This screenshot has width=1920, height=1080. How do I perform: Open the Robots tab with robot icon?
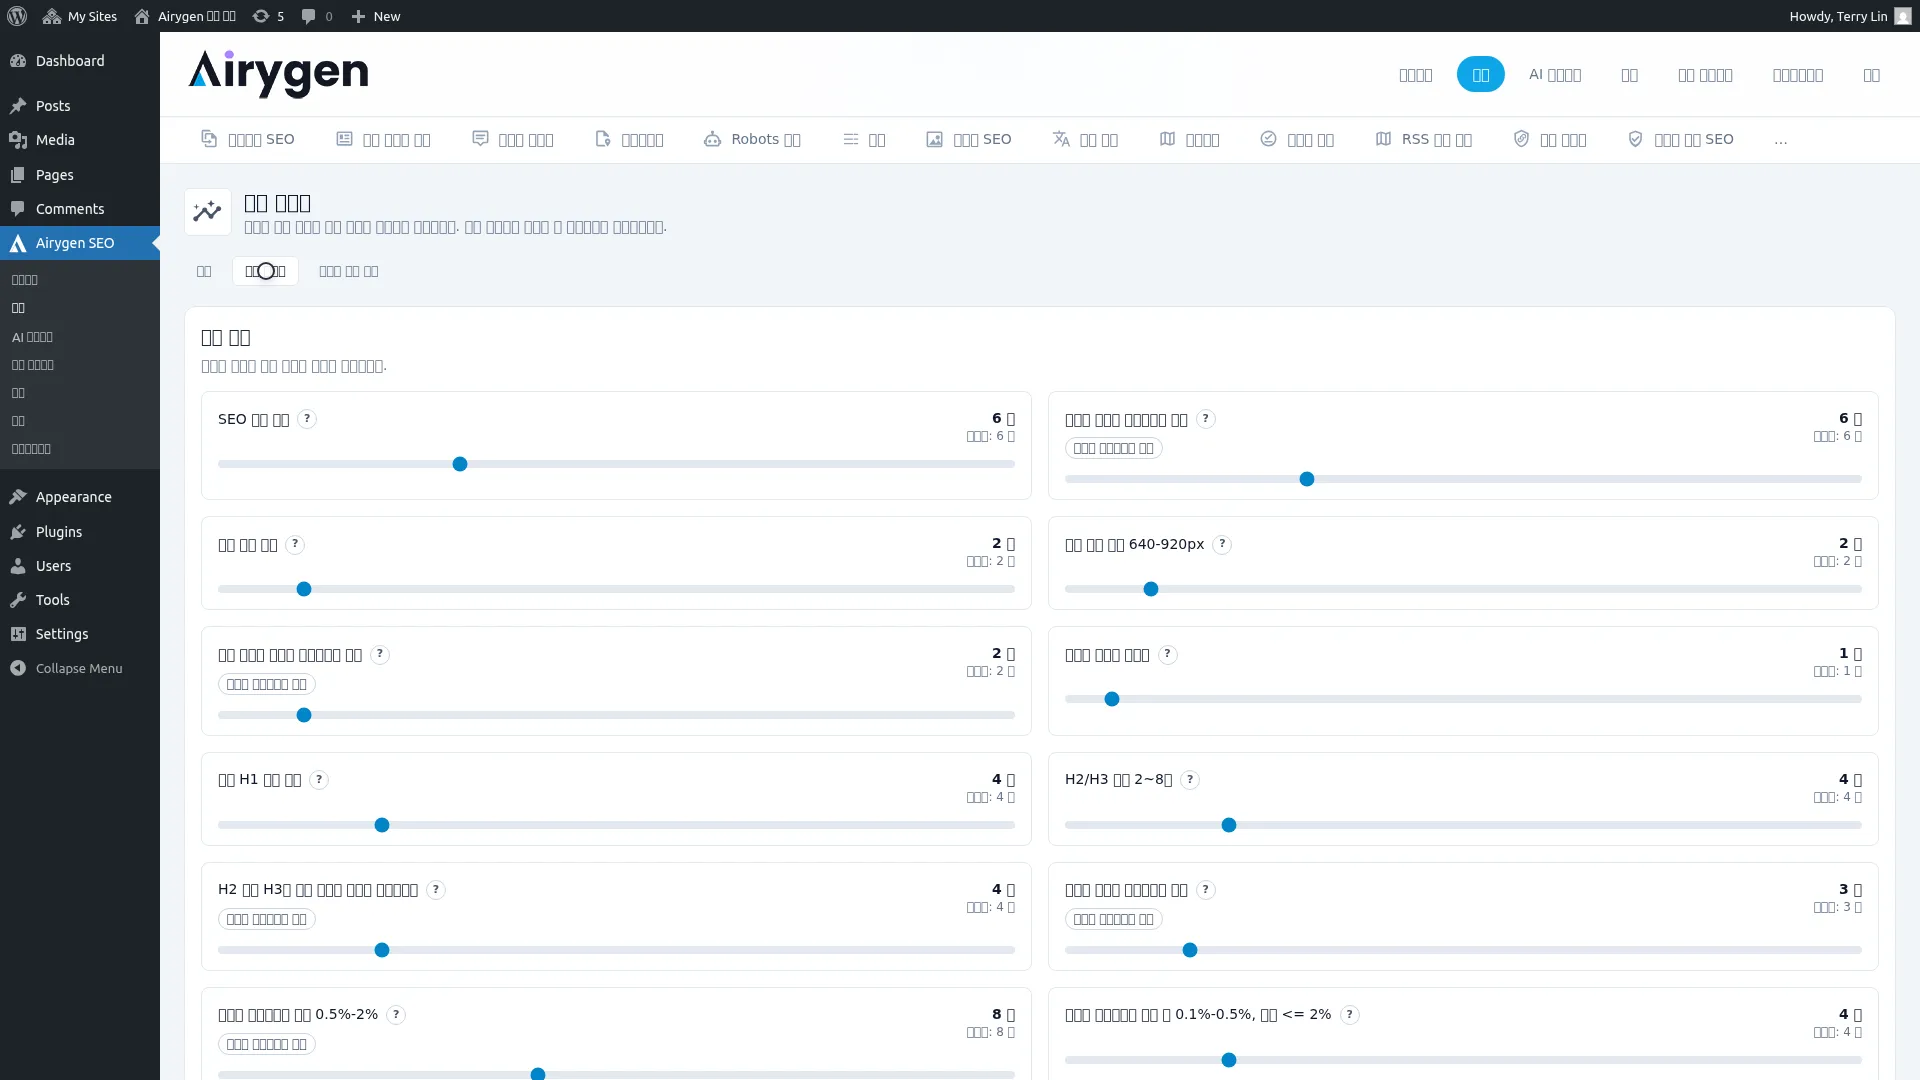tap(752, 139)
